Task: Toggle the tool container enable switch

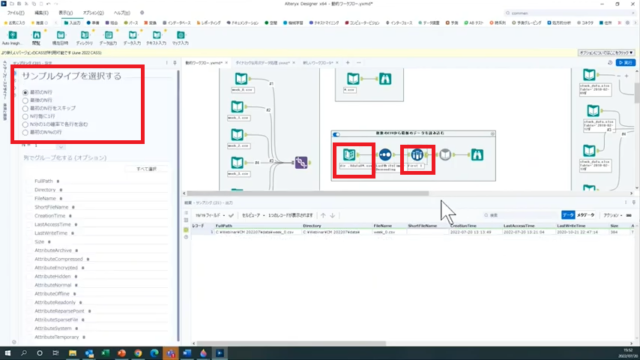Action: coord(336,134)
